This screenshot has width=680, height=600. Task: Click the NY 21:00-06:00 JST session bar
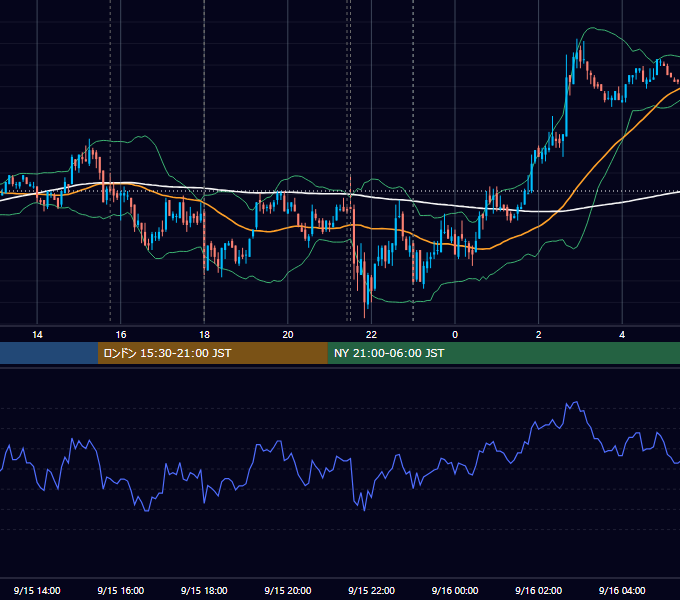pyautogui.click(x=503, y=353)
